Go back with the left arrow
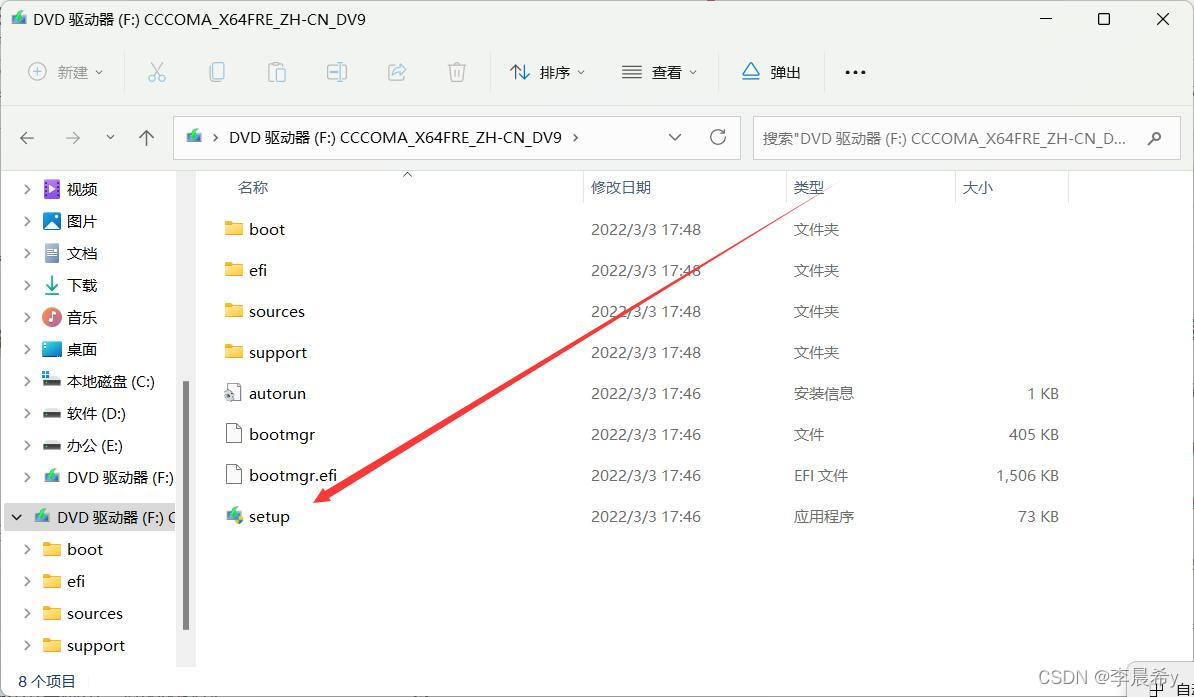The image size is (1194, 697). 27,138
